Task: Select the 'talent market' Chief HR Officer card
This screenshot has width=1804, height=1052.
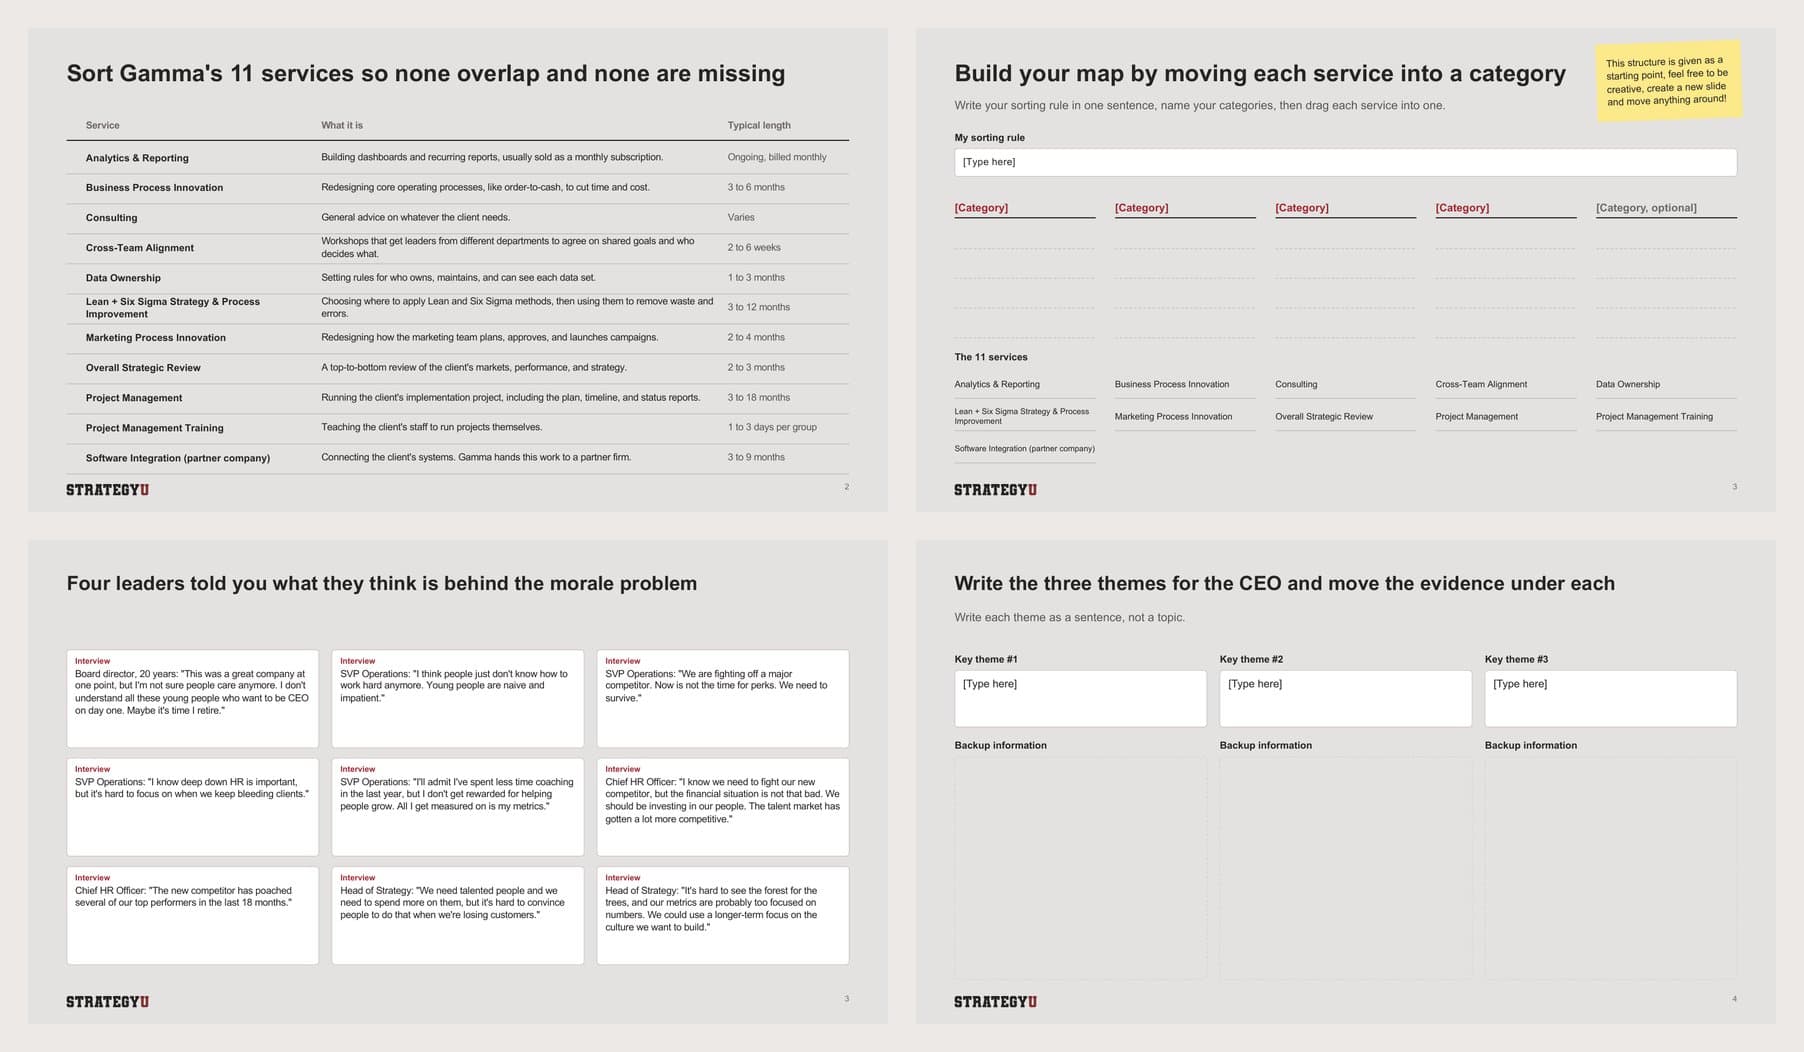Action: (x=723, y=807)
